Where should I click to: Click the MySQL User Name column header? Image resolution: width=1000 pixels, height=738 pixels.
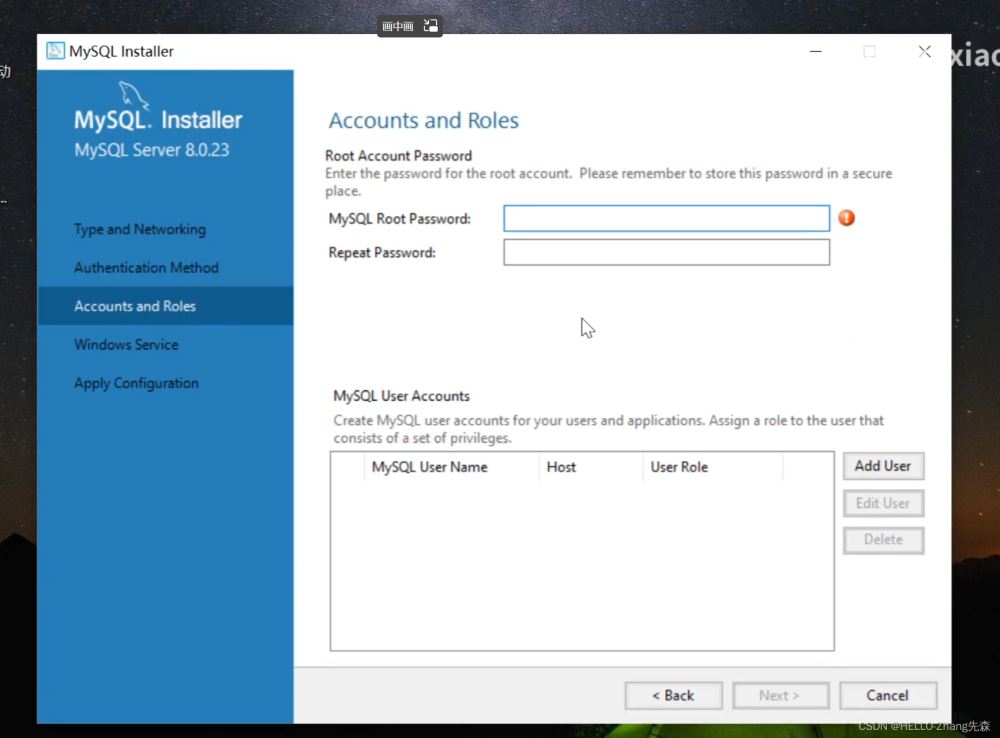[x=430, y=467]
